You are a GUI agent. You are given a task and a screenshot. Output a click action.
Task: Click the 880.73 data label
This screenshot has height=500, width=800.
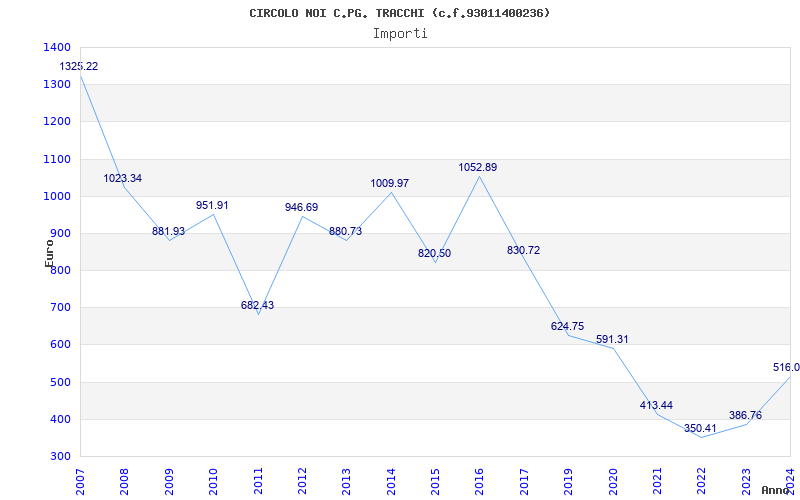345,231
